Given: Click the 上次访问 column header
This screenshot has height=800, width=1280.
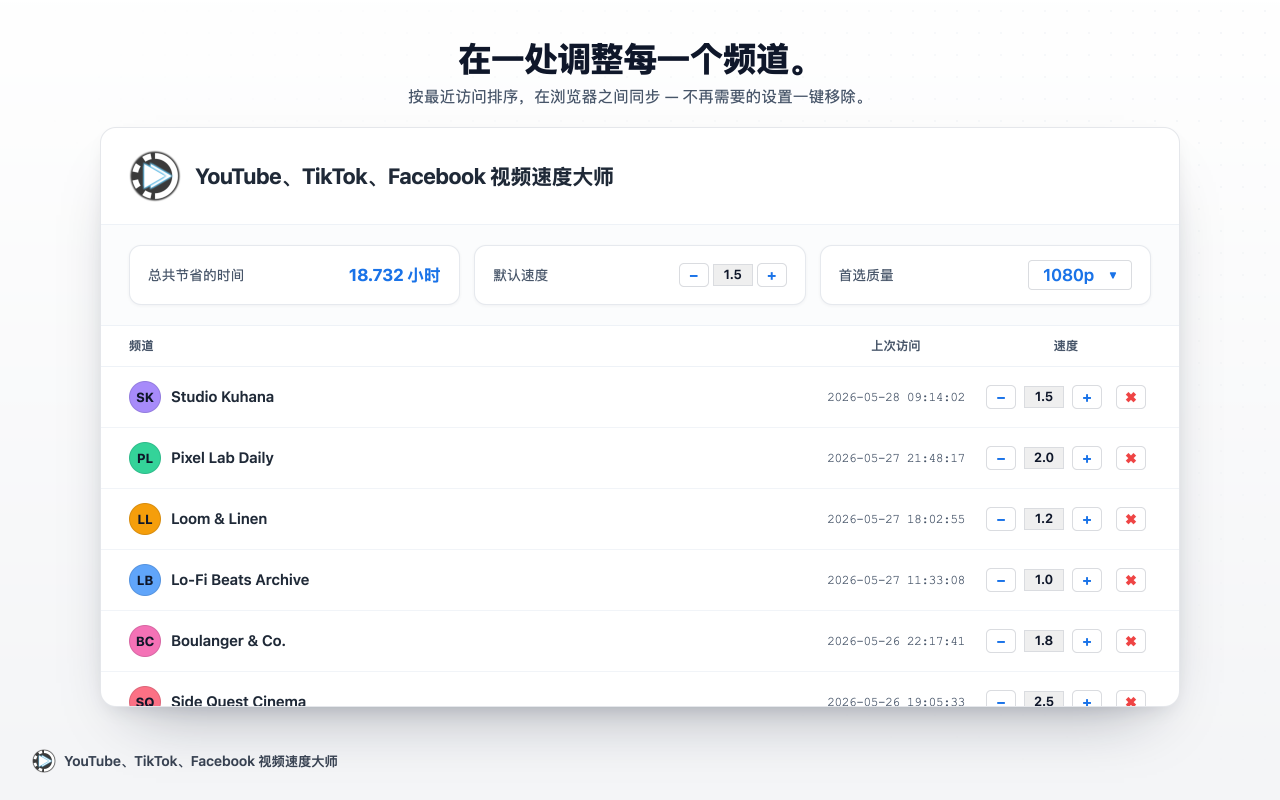Looking at the screenshot, I should 896,346.
